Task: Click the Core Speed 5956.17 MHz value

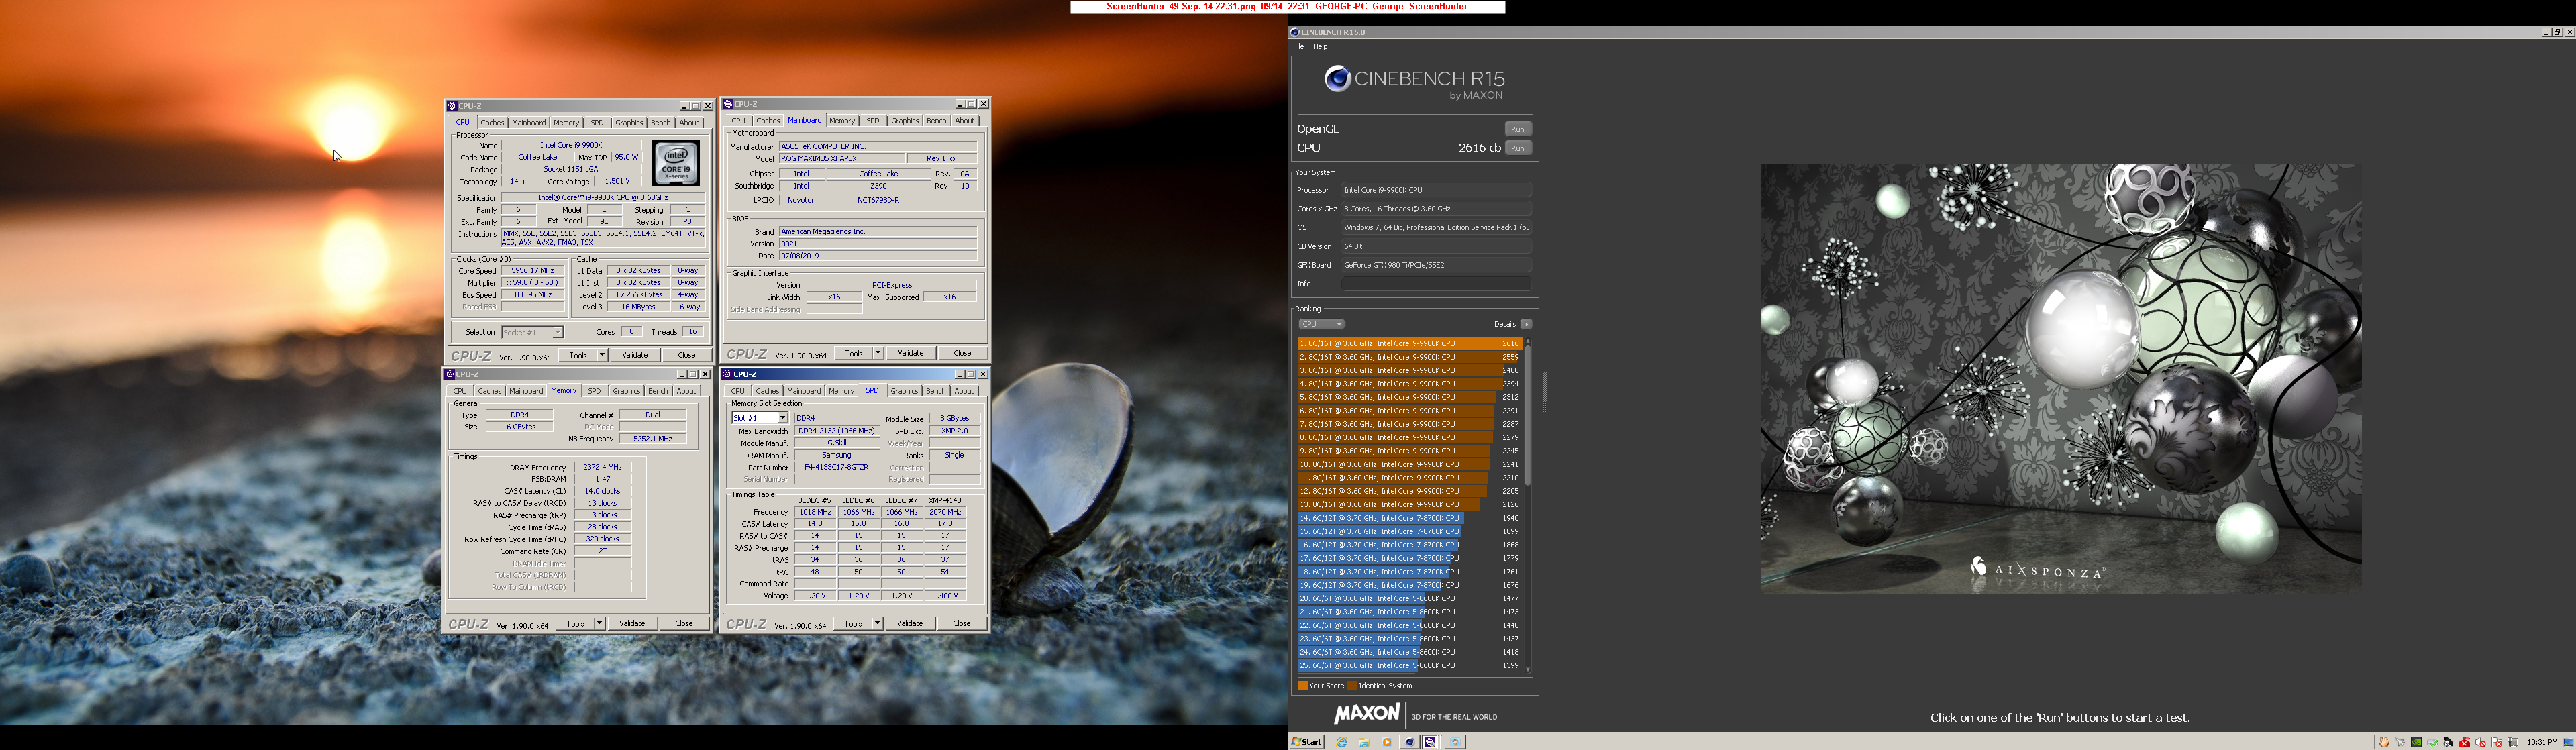Action: pyautogui.click(x=532, y=271)
